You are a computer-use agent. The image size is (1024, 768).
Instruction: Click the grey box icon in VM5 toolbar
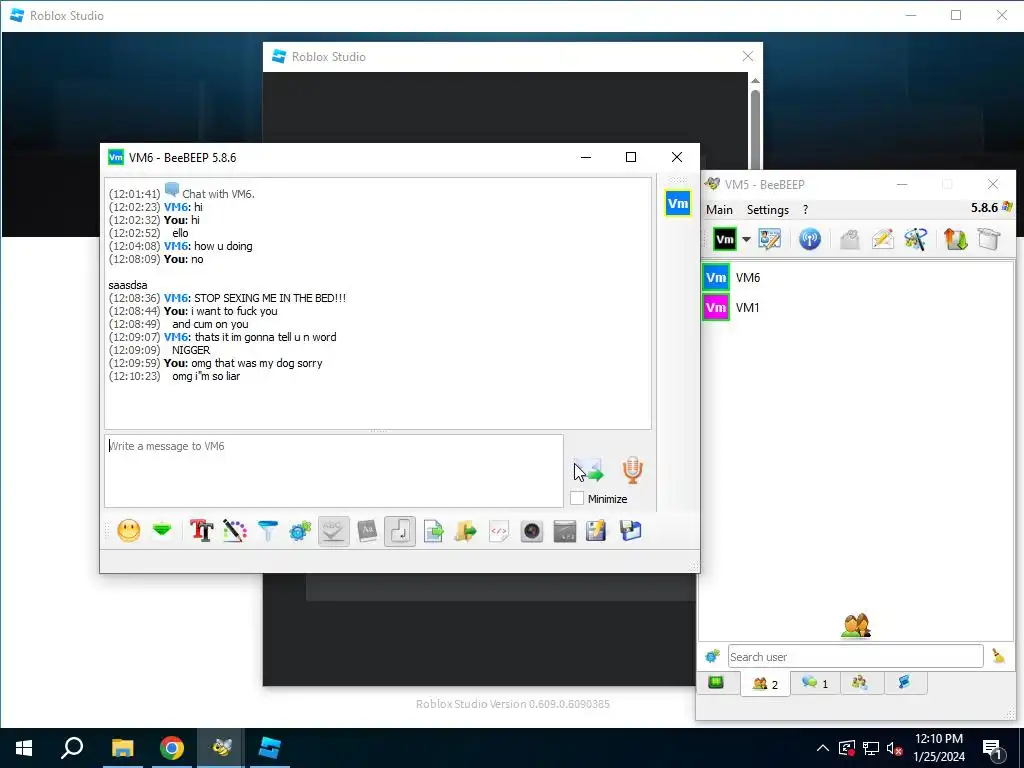989,239
